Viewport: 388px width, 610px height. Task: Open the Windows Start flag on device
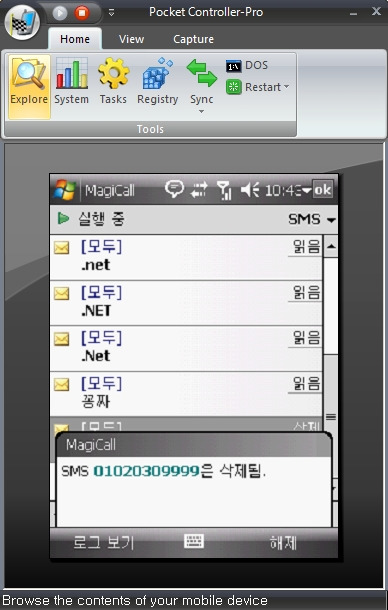[x=65, y=190]
